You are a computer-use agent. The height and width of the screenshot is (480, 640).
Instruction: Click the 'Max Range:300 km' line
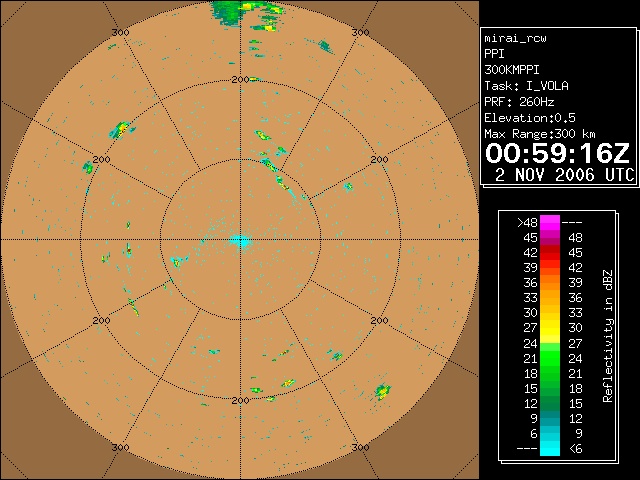[540, 134]
